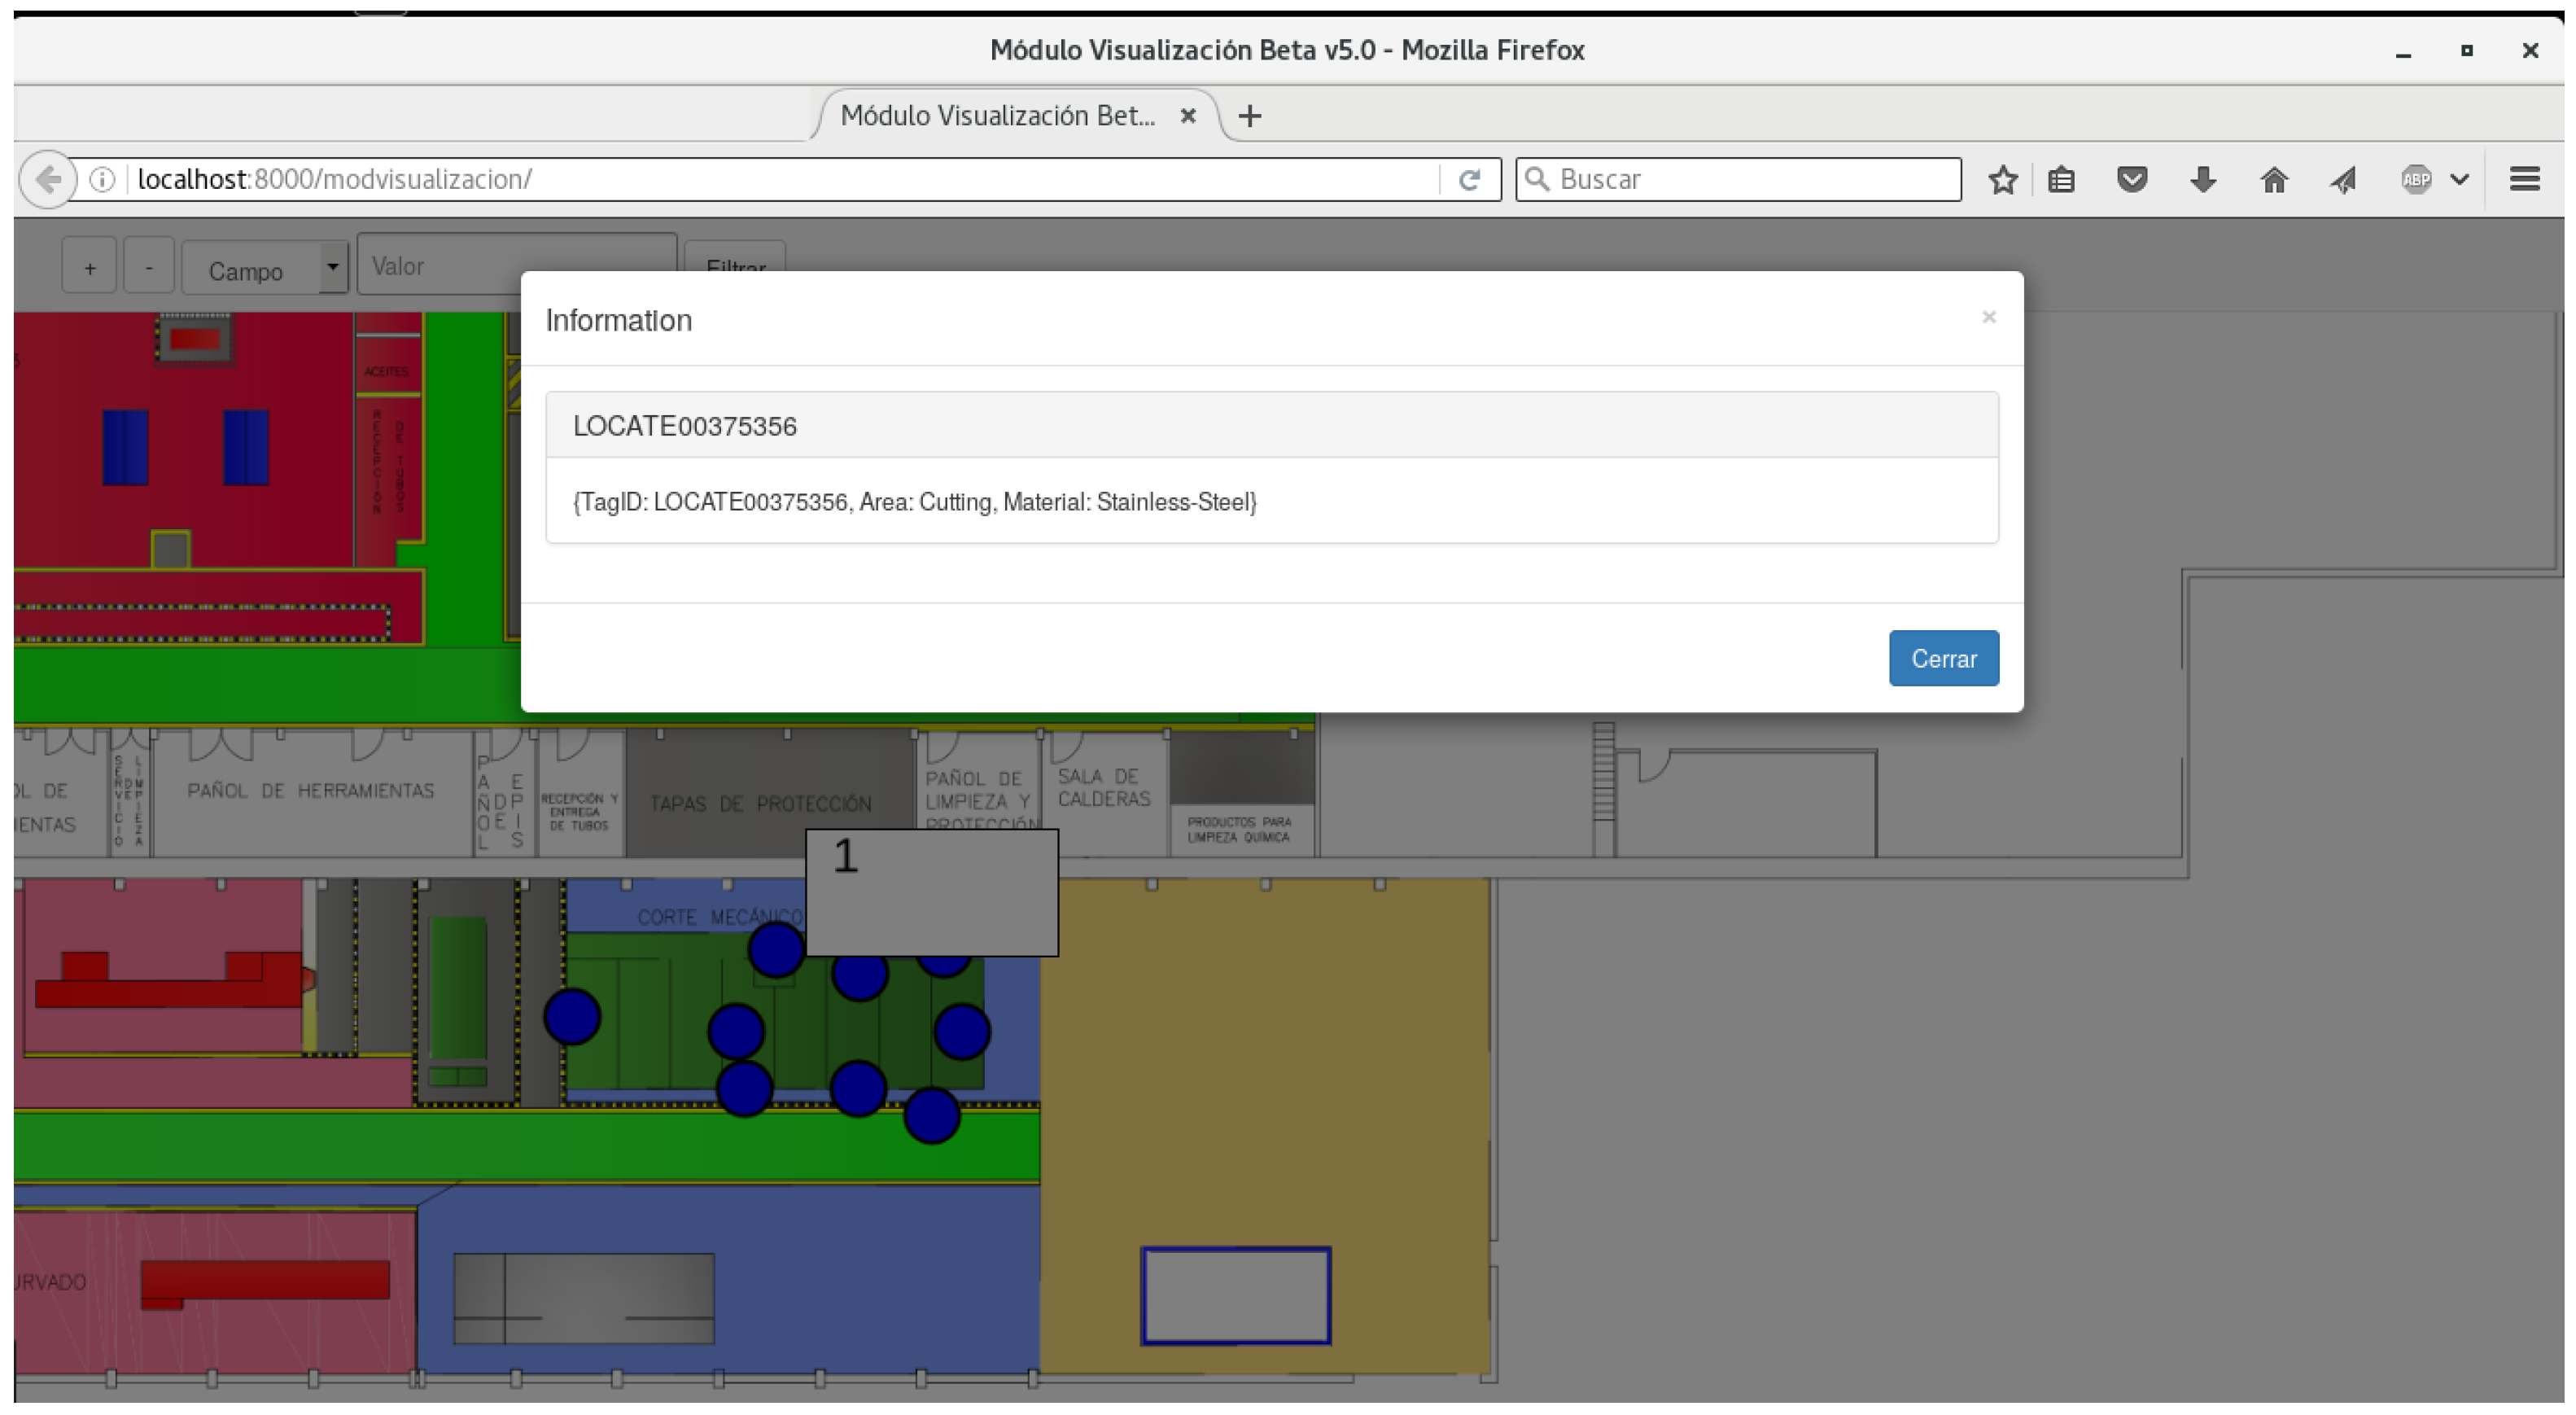Screen dimensions: 2576x1415
Task: Reload the page with refresh icon
Action: [1469, 180]
